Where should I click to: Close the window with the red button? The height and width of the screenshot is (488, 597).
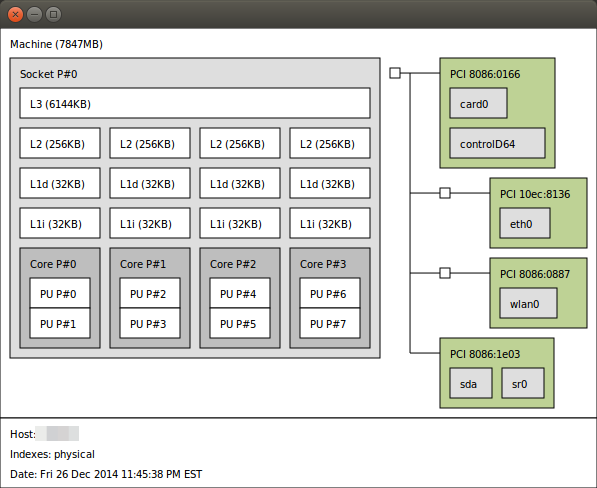(x=15, y=14)
